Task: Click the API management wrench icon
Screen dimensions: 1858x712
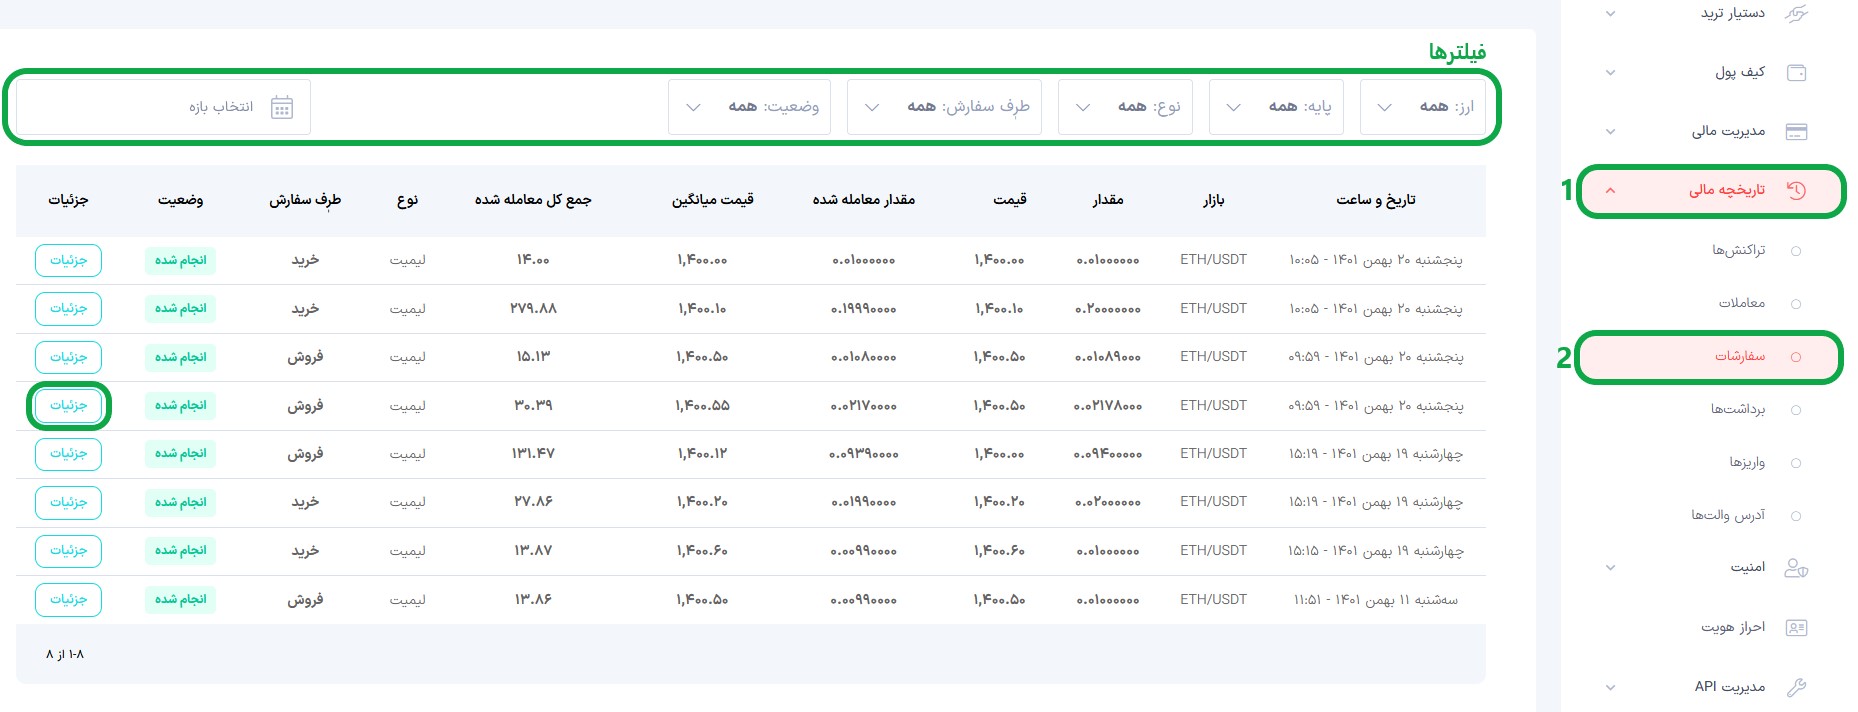Action: pyautogui.click(x=1796, y=687)
